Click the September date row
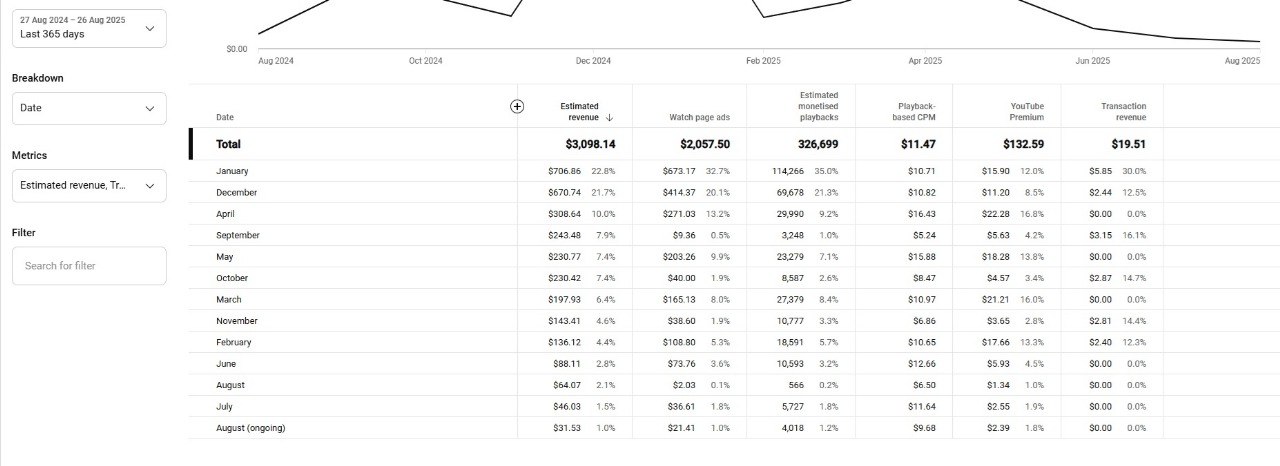The height and width of the screenshot is (466, 1280). pos(237,235)
